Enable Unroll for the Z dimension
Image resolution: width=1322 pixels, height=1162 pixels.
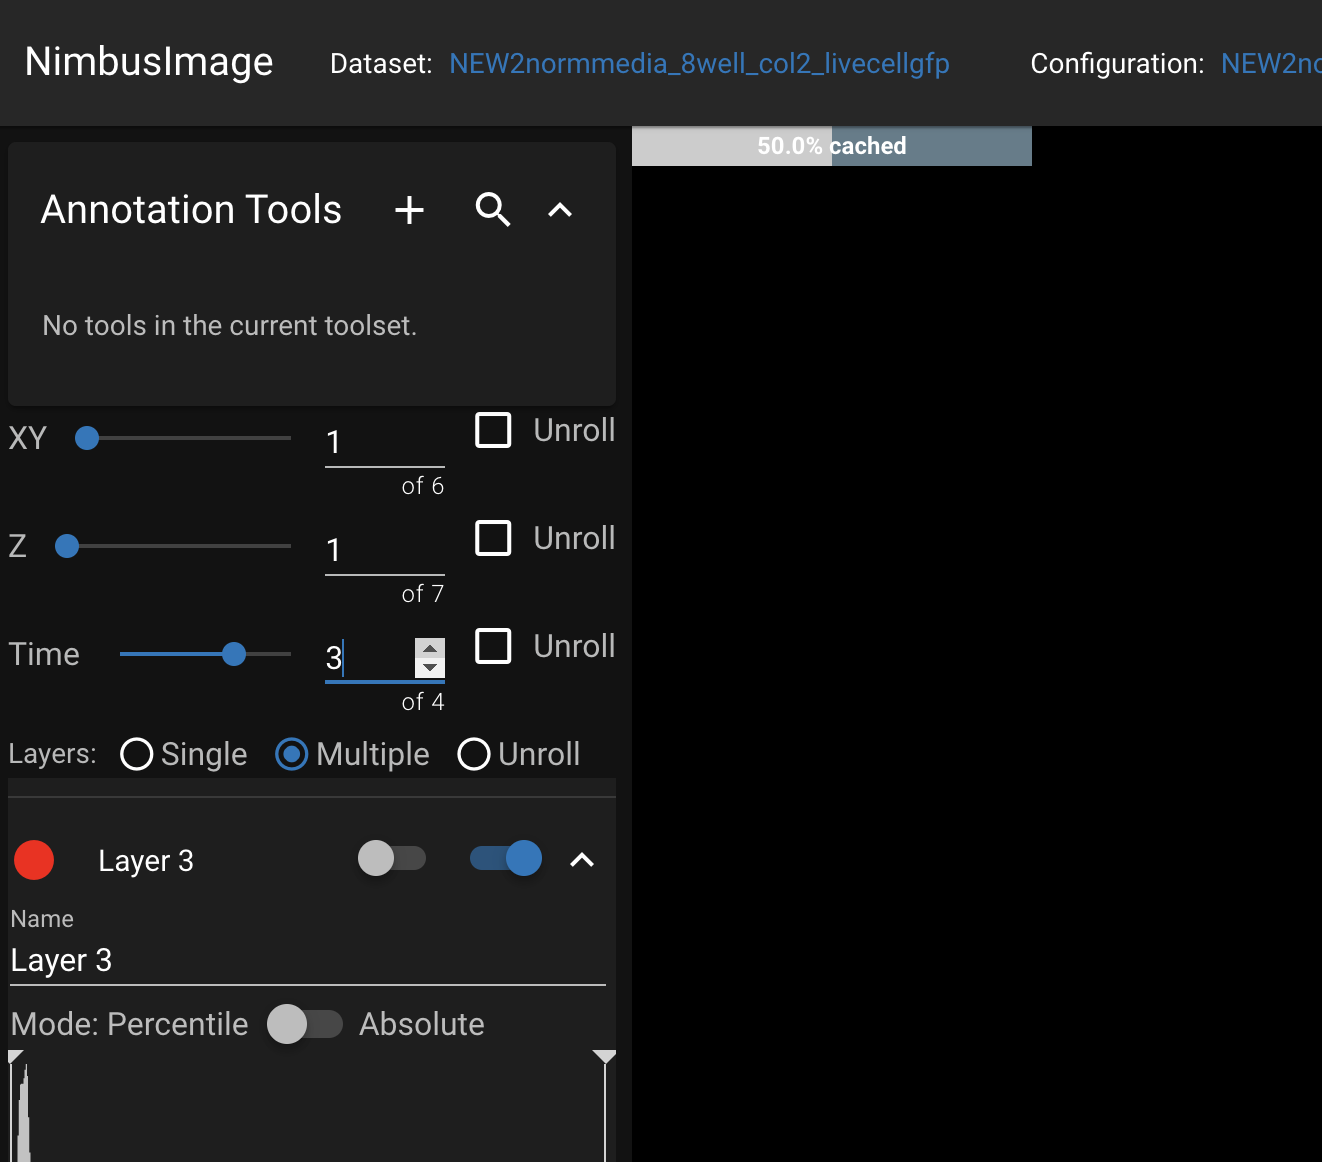coord(493,538)
